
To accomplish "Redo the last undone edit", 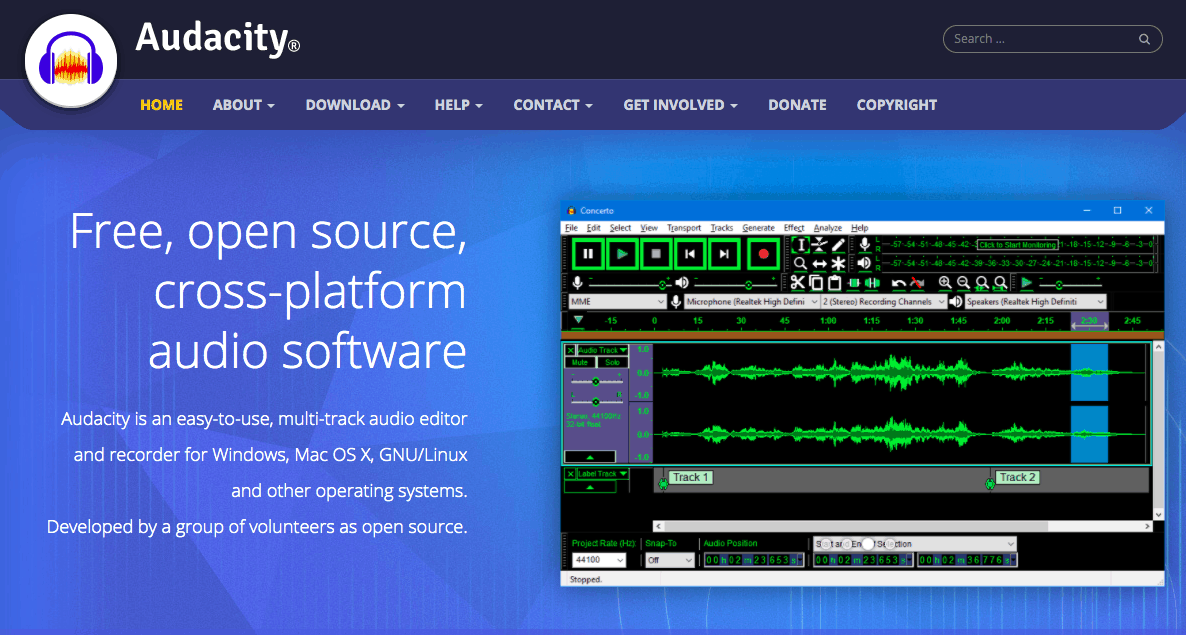I will [x=917, y=283].
